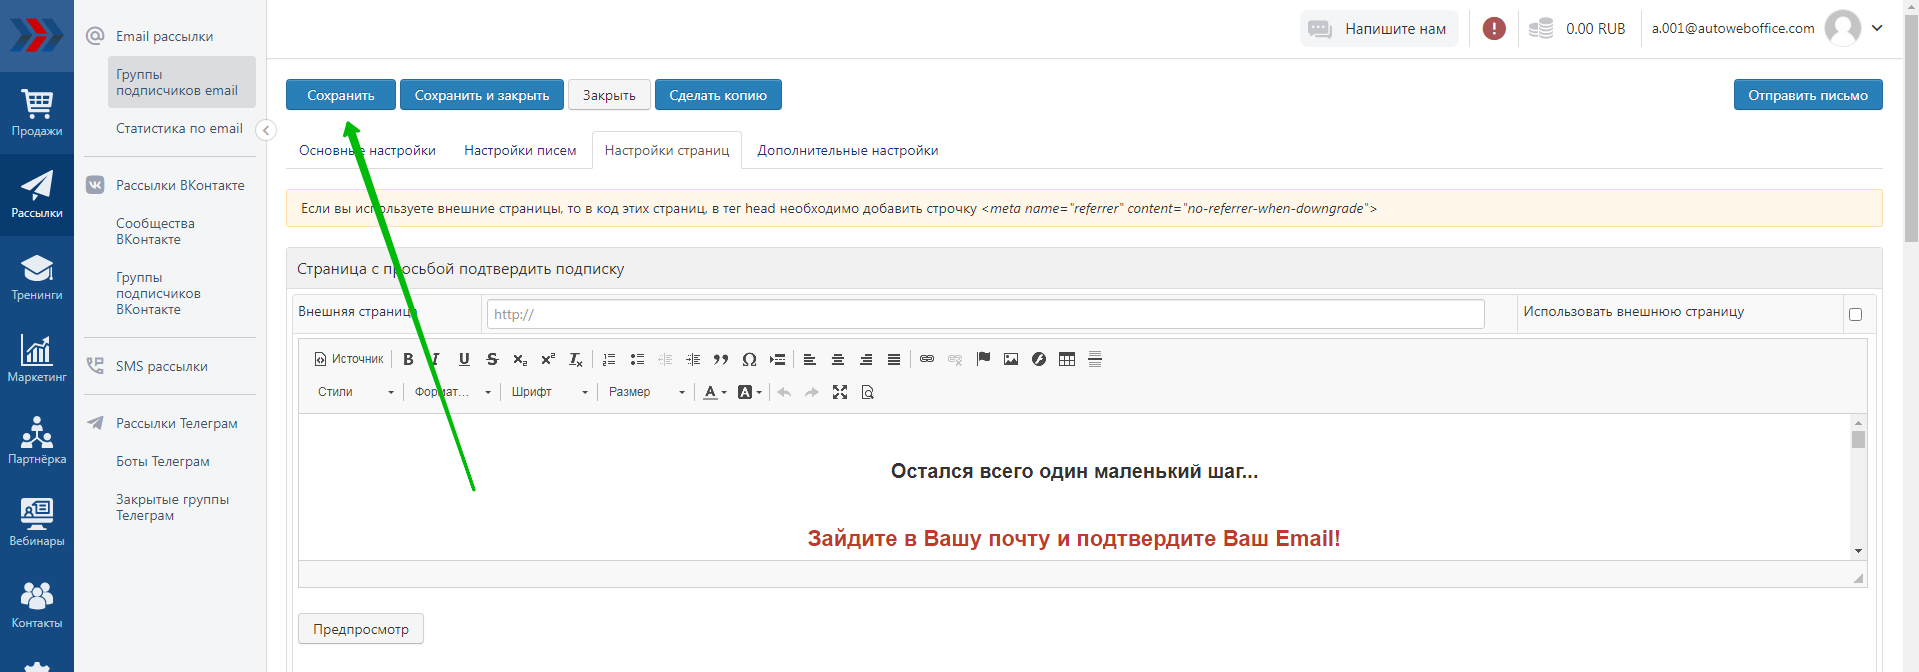
Task: Open the Размер size dropdown
Action: pyautogui.click(x=646, y=392)
